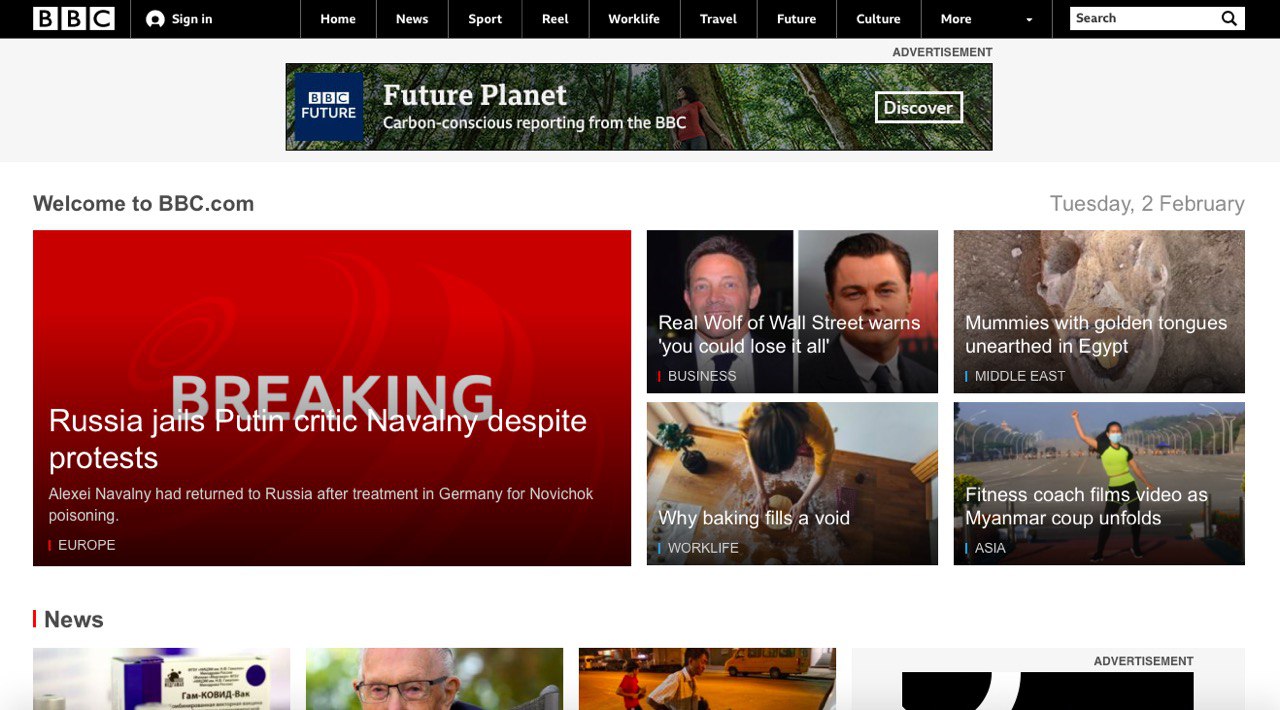Viewport: 1280px width, 710px height.
Task: Open the Future navigation tab
Action: pos(796,19)
